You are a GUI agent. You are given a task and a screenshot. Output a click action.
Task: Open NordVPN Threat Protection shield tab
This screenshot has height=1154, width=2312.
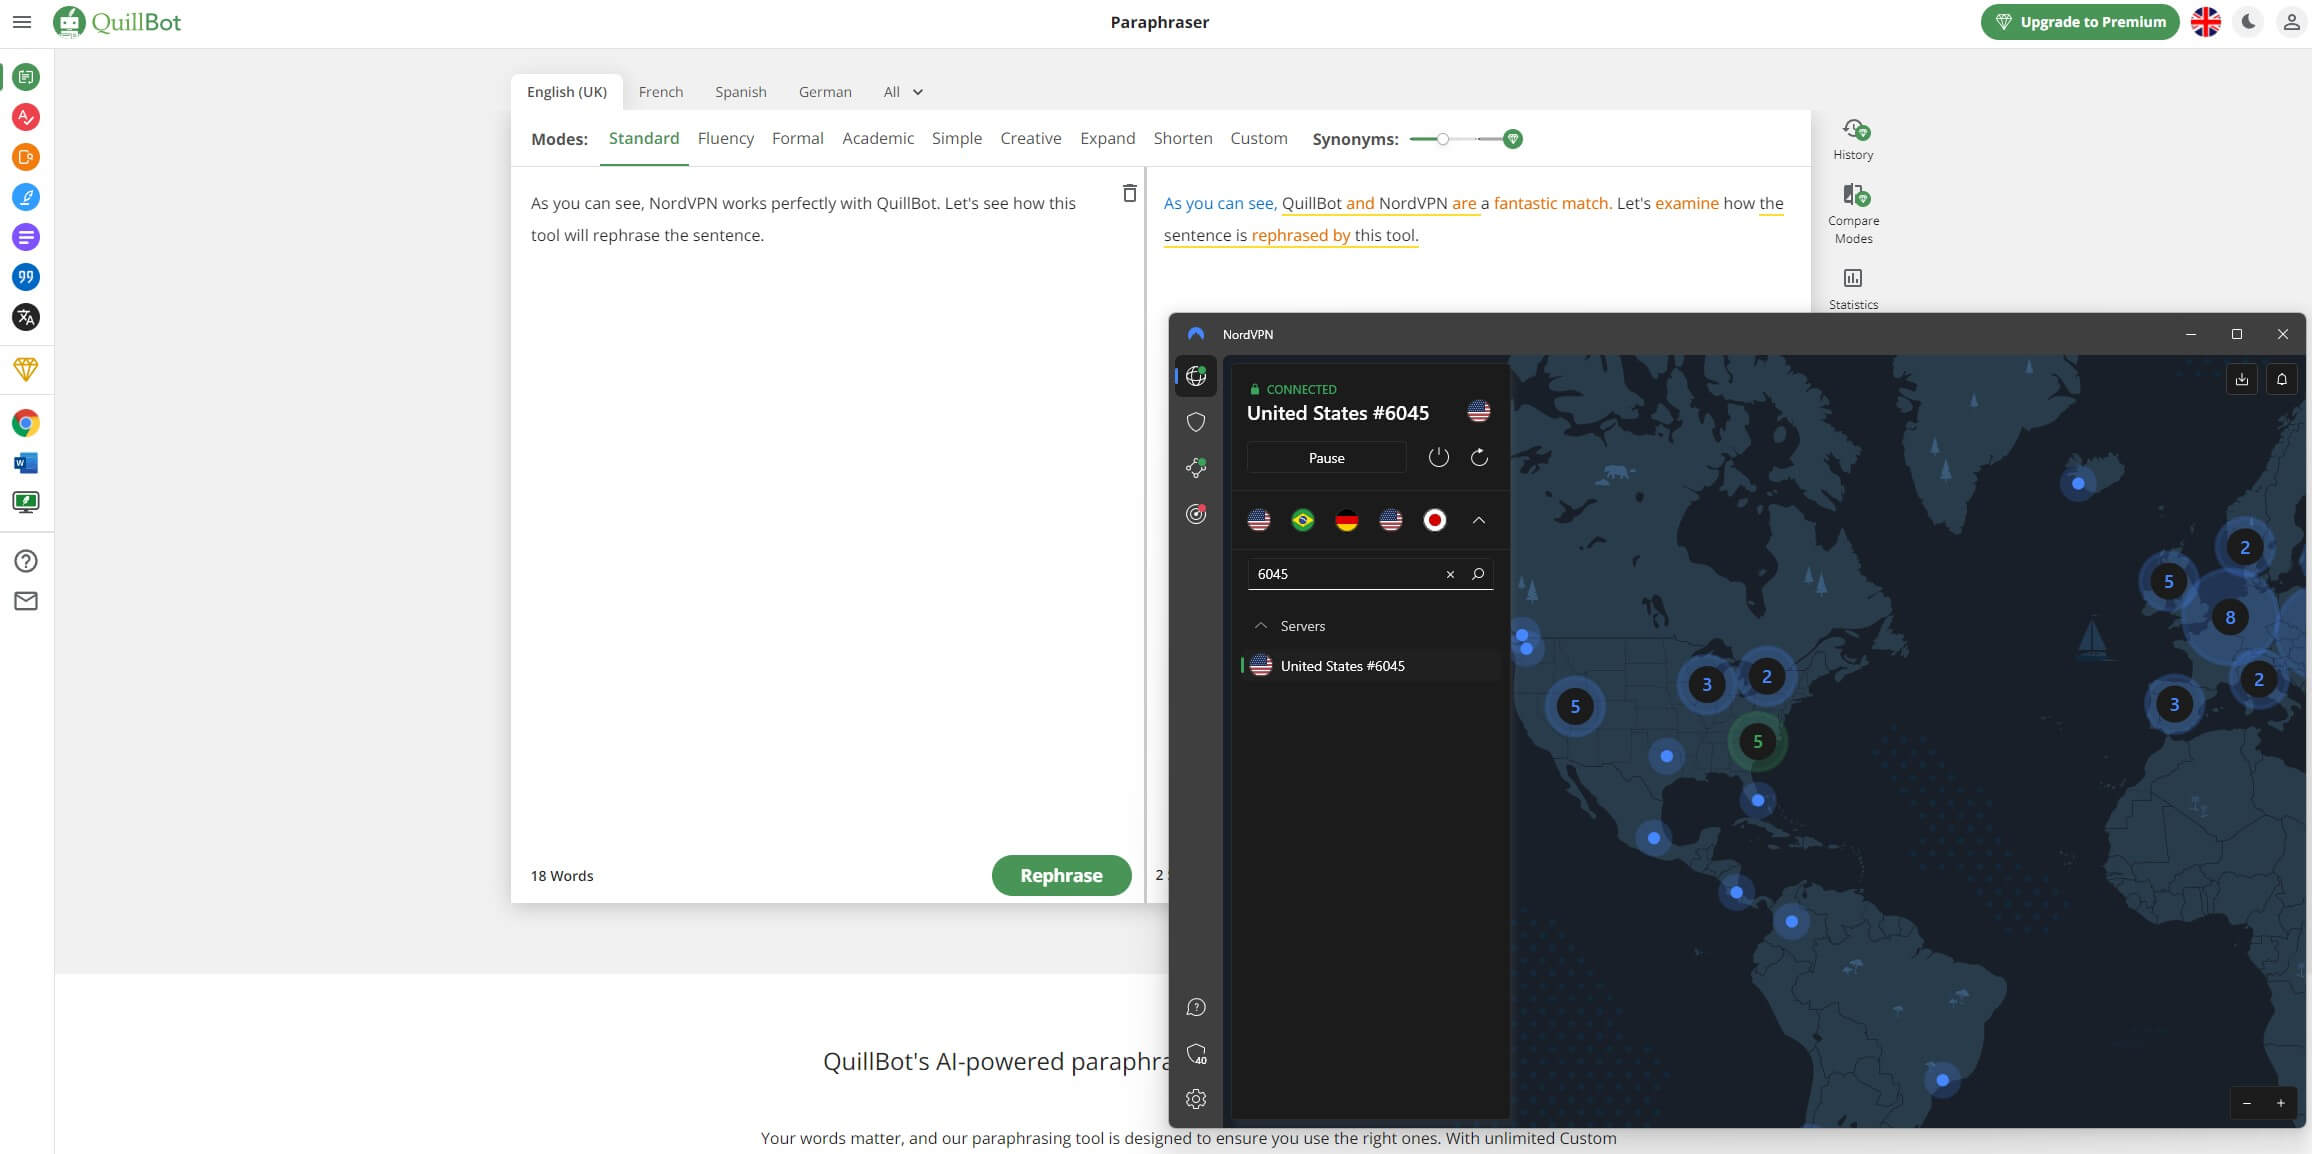point(1196,422)
